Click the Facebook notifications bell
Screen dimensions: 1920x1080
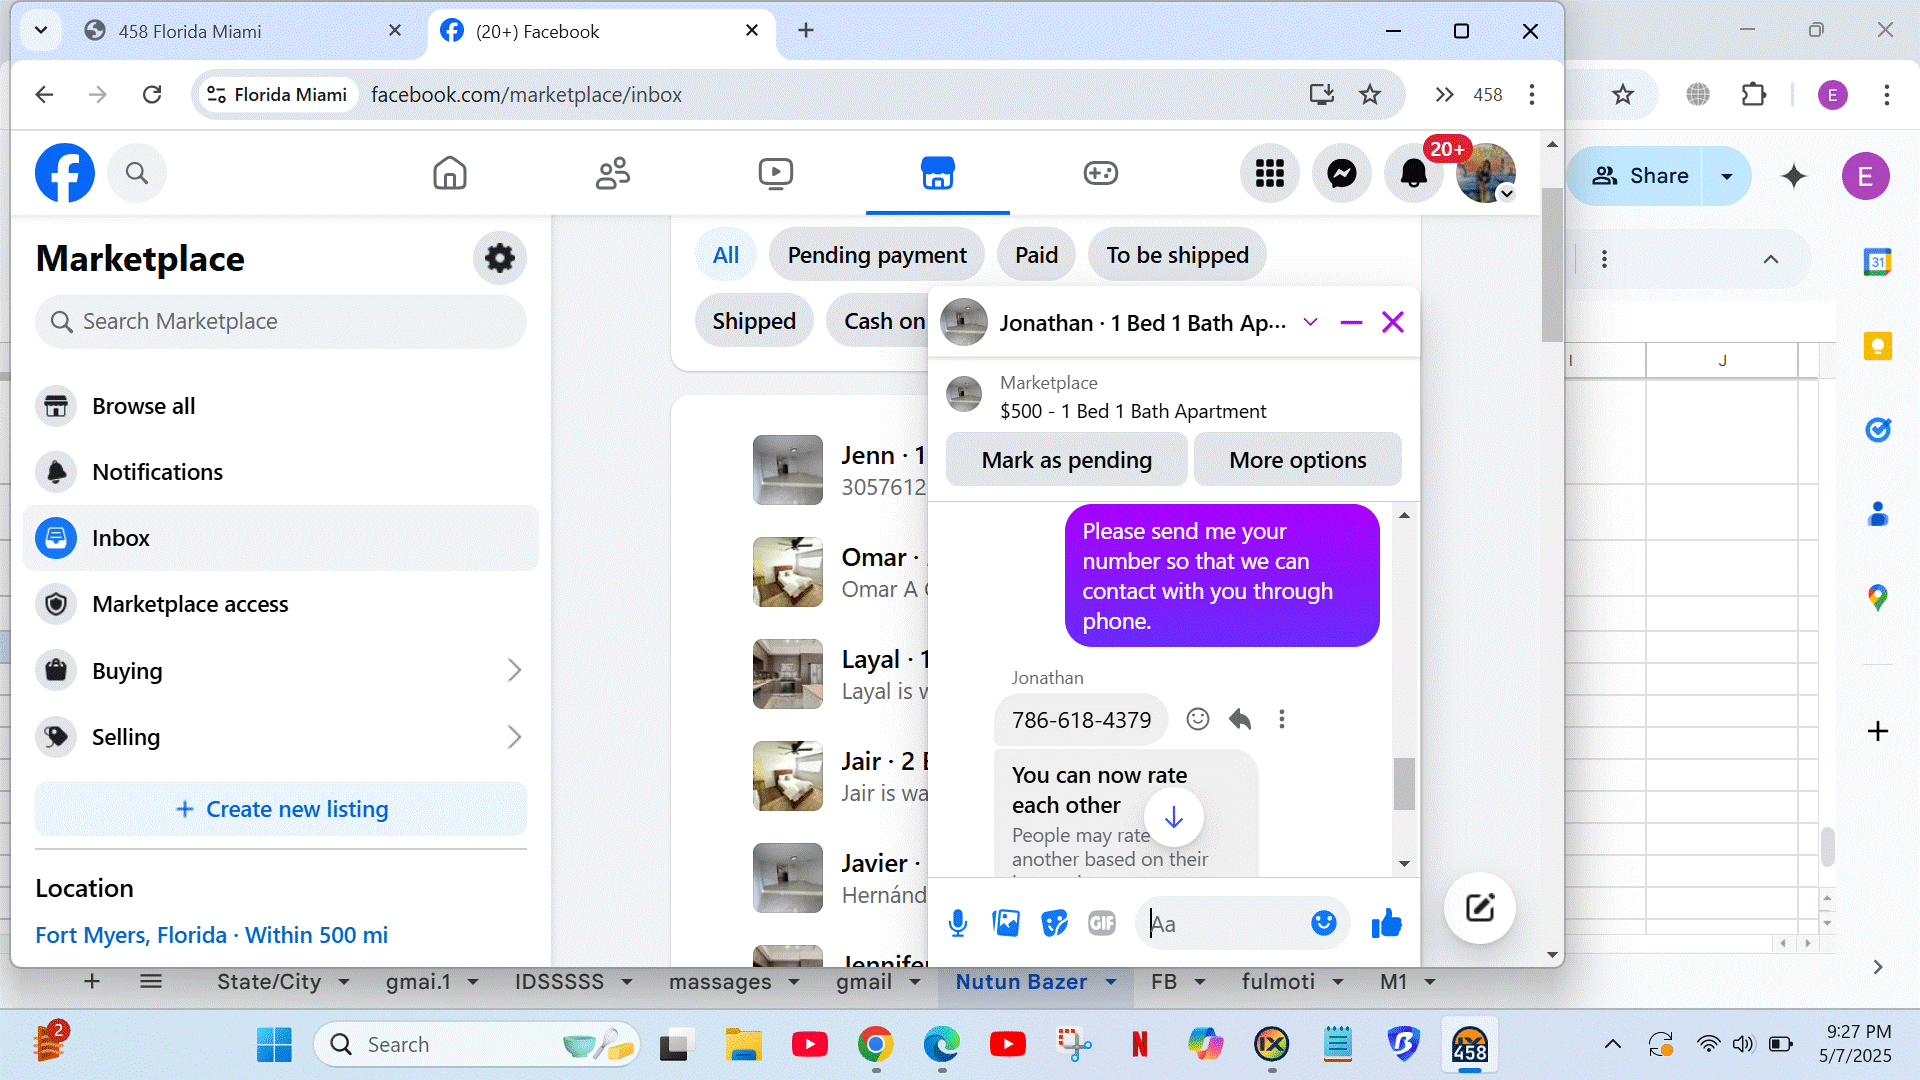pos(1413,174)
